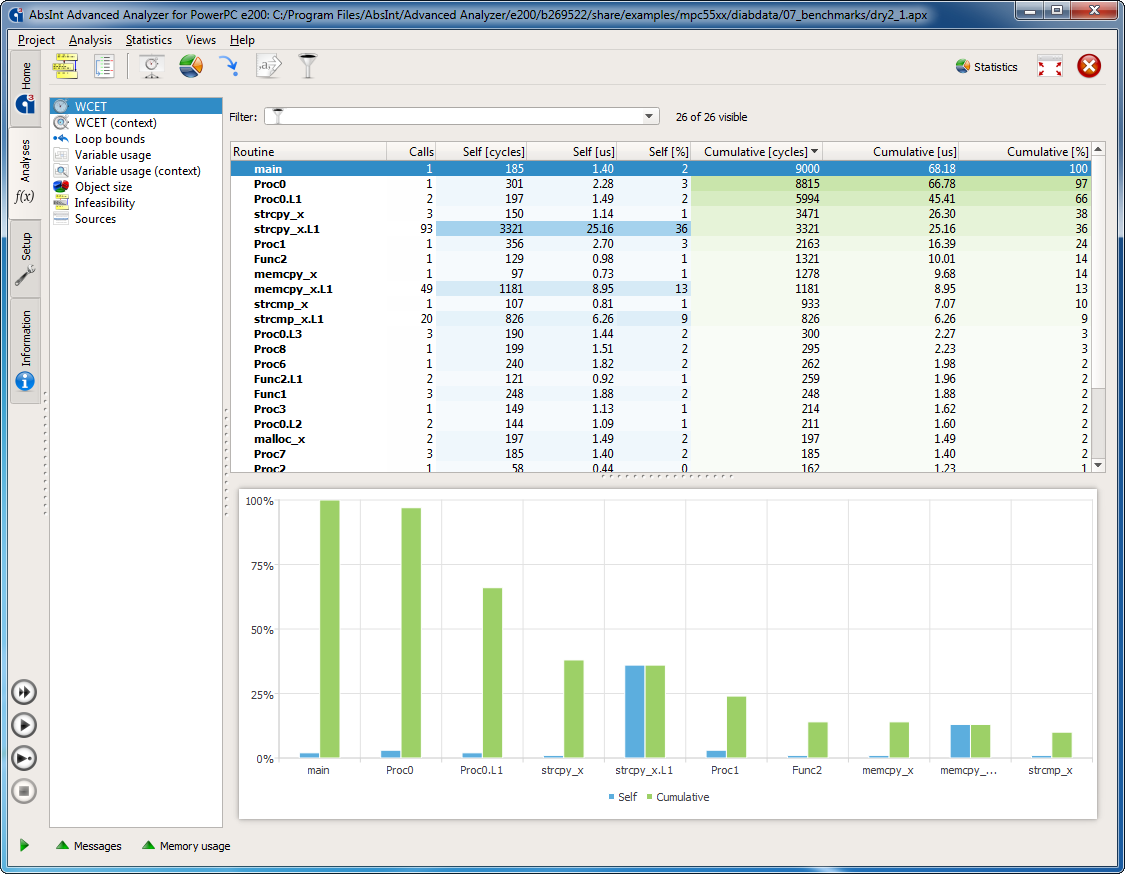Open the Help menu
This screenshot has height=874, width=1125.
(242, 40)
